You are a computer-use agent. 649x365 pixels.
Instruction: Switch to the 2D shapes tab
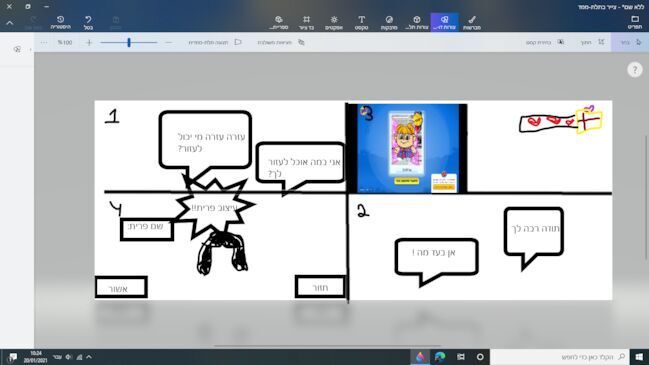point(444,22)
